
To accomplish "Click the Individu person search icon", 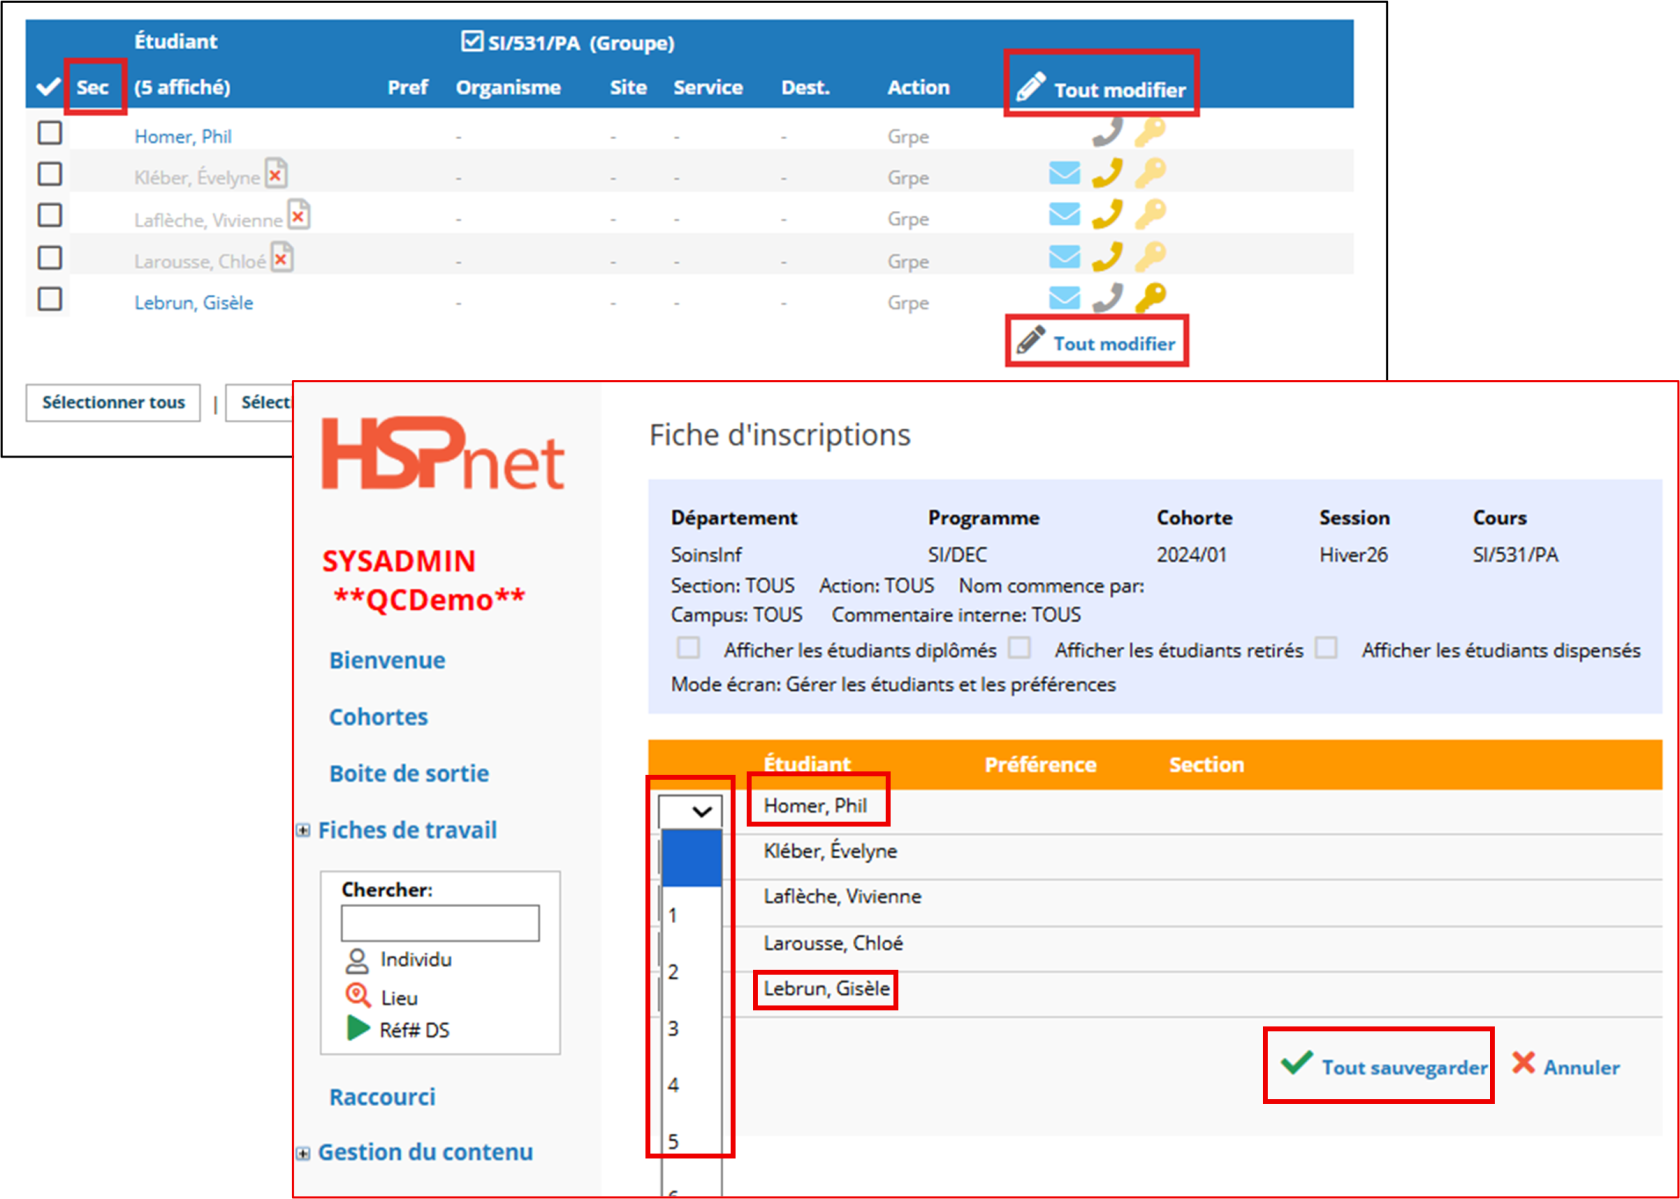I will pyautogui.click(x=357, y=961).
